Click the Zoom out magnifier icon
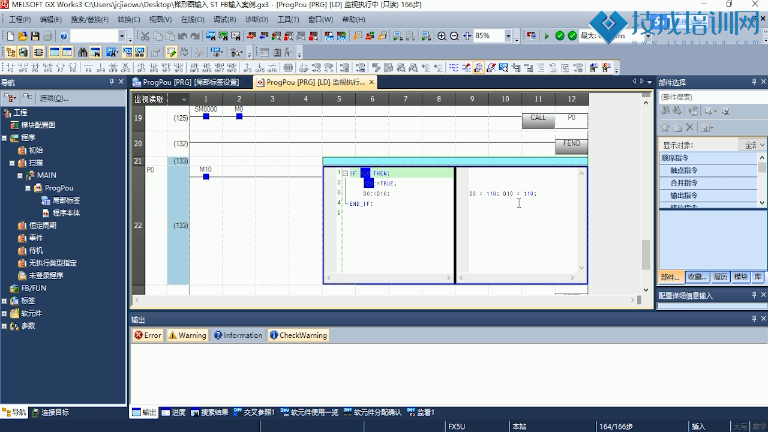This screenshot has height=432, width=768. (x=455, y=36)
